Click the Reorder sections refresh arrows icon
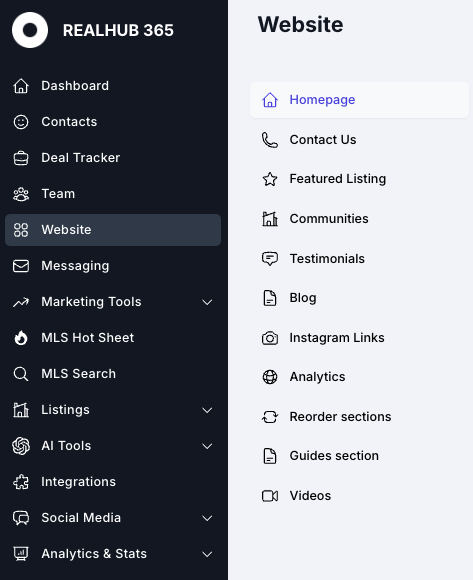Screen dimensions: 473x580 pyautogui.click(x=270, y=417)
